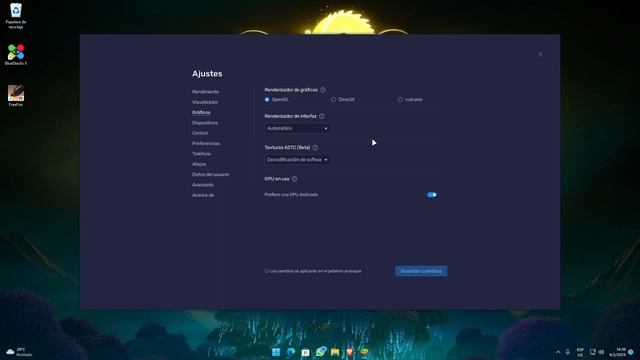Toggle Prefiere una GPU dedicada switch
The width and height of the screenshot is (640, 360).
tap(432, 195)
